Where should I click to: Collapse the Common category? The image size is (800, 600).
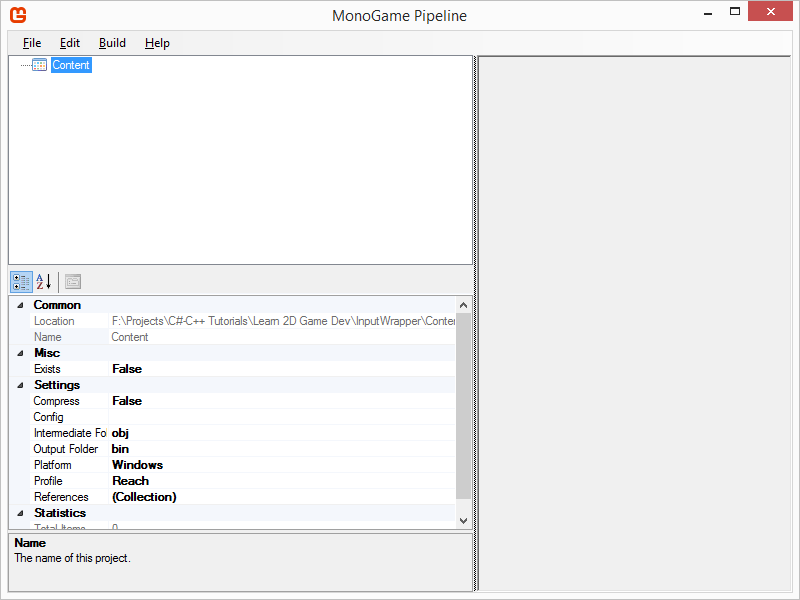pyautogui.click(x=20, y=305)
